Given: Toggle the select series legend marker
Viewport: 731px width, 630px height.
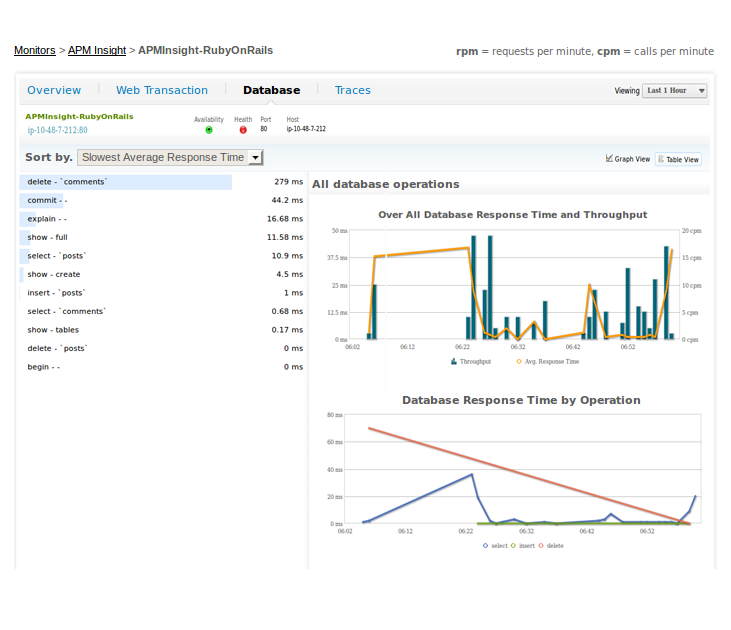Looking at the screenshot, I should click(486, 545).
